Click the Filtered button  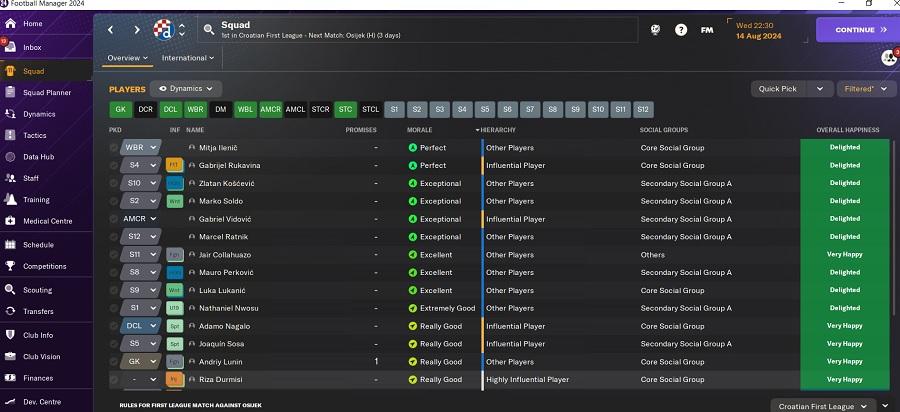point(866,89)
